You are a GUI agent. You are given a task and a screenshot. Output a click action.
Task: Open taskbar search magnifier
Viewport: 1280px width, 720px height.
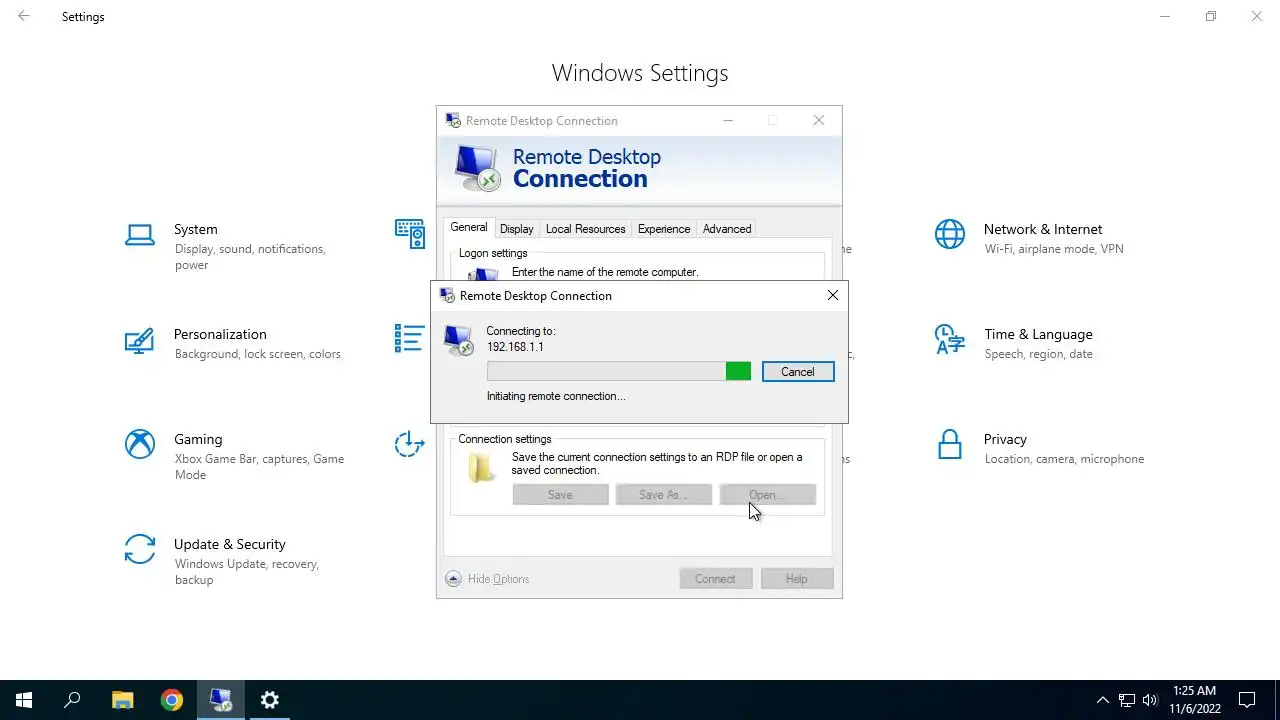pyautogui.click(x=72, y=700)
